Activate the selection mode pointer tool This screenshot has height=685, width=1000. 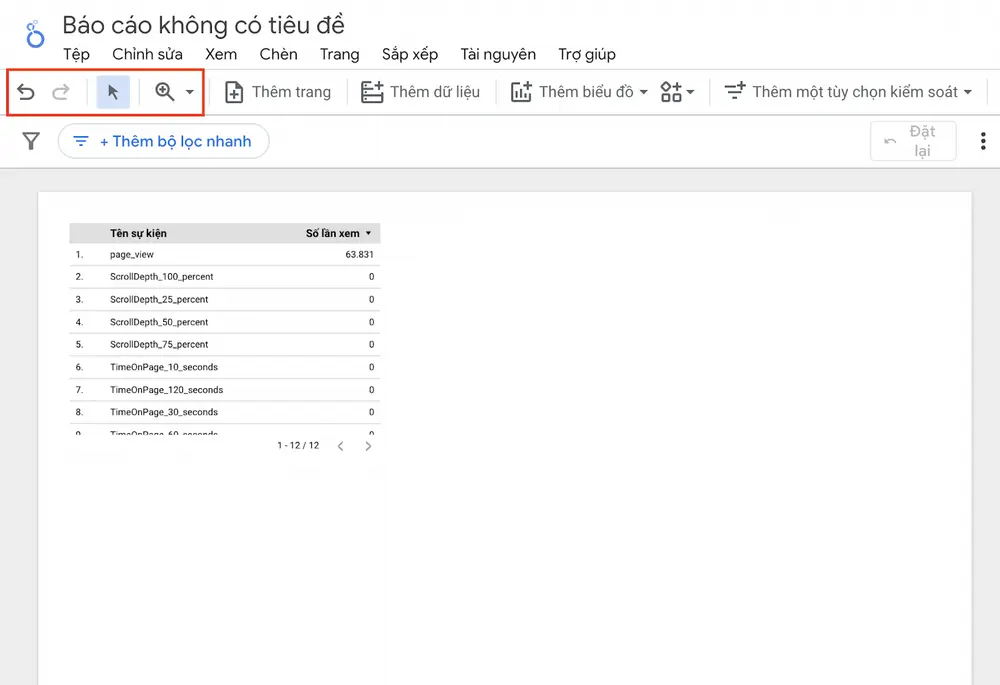pyautogui.click(x=114, y=92)
